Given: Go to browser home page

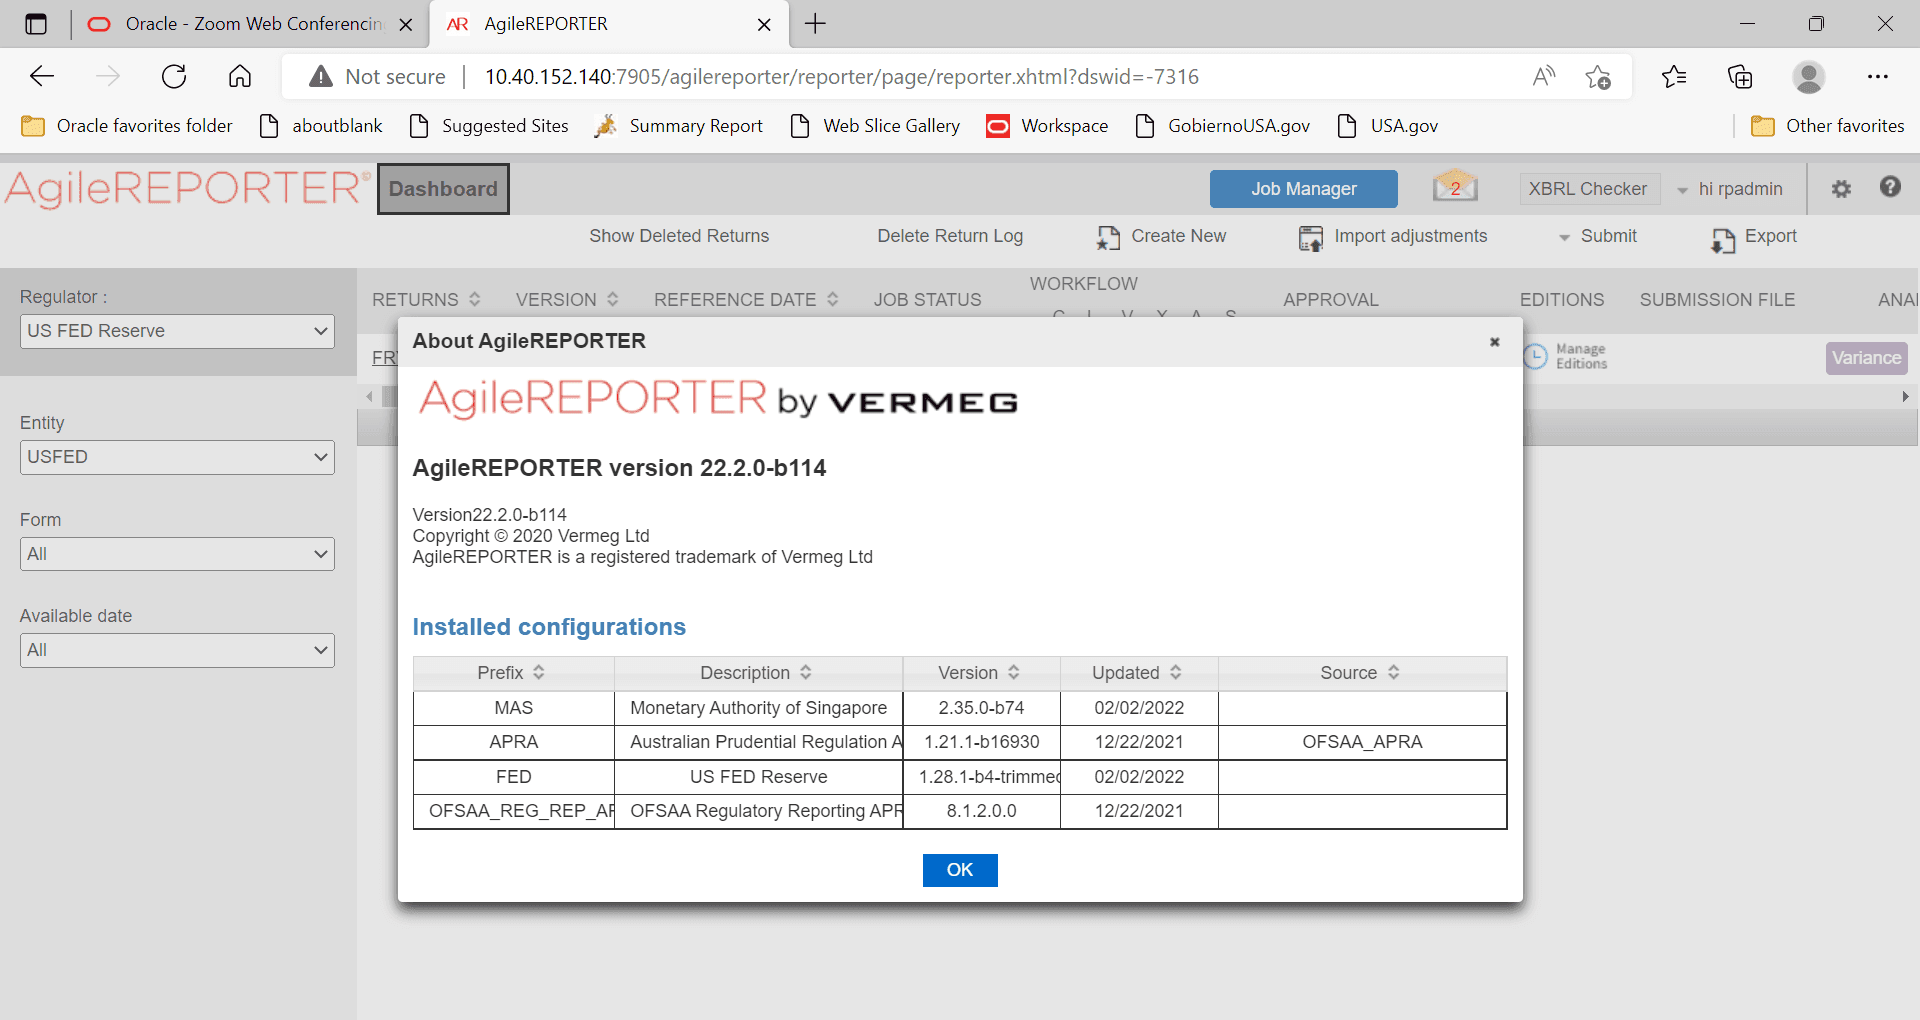Looking at the screenshot, I should click(240, 77).
